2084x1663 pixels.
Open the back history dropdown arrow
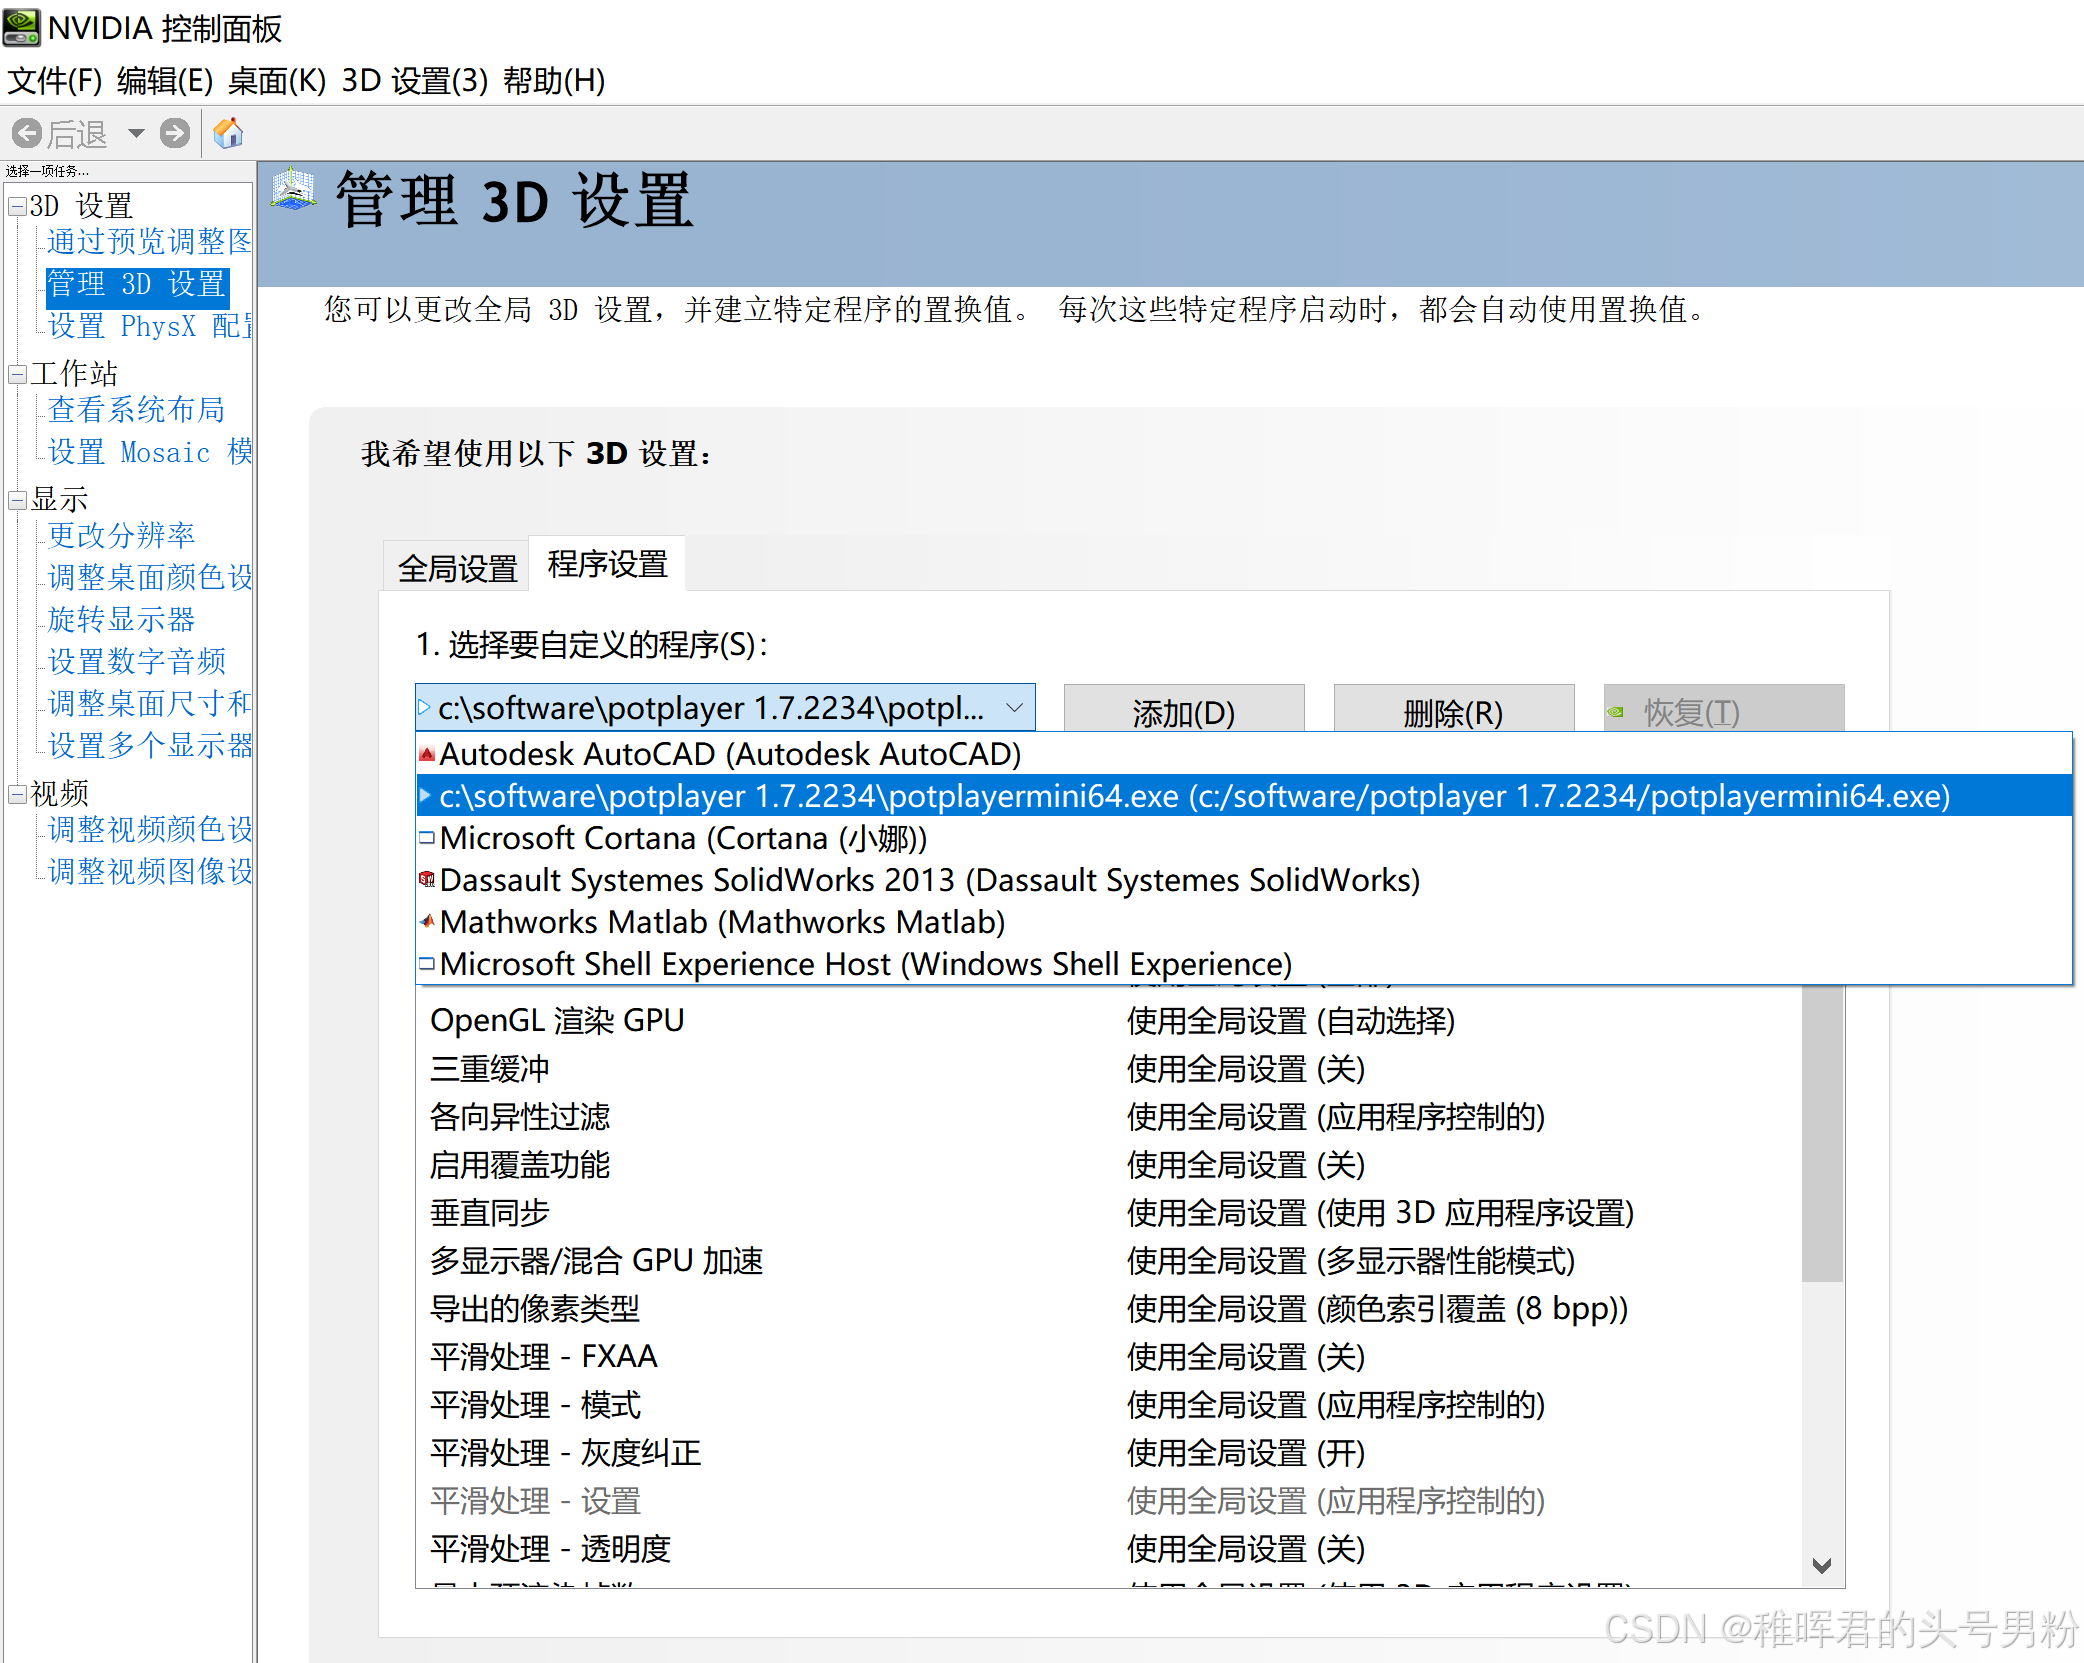coord(136,133)
